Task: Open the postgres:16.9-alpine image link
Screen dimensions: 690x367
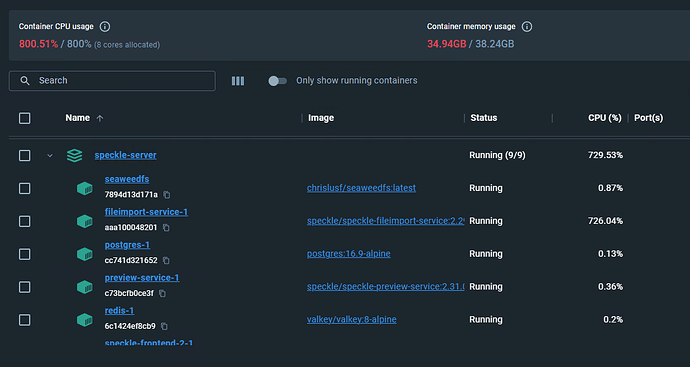Action: [349, 254]
